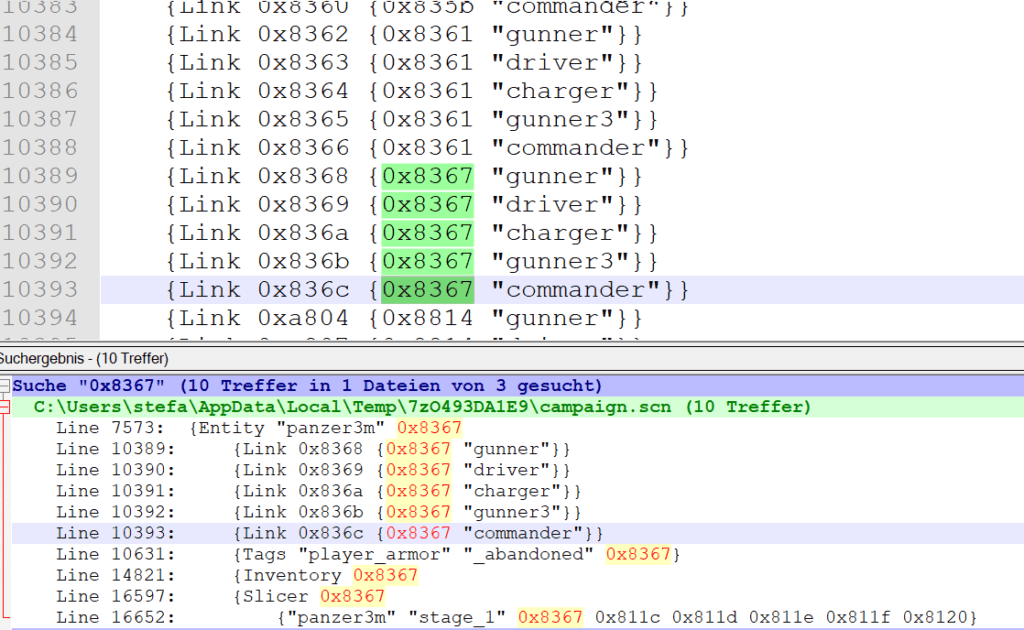Click the Suchergebnis - (10 Treffer) panel title
Viewport: 1024px width, 630px height.
pyautogui.click(x=84, y=358)
